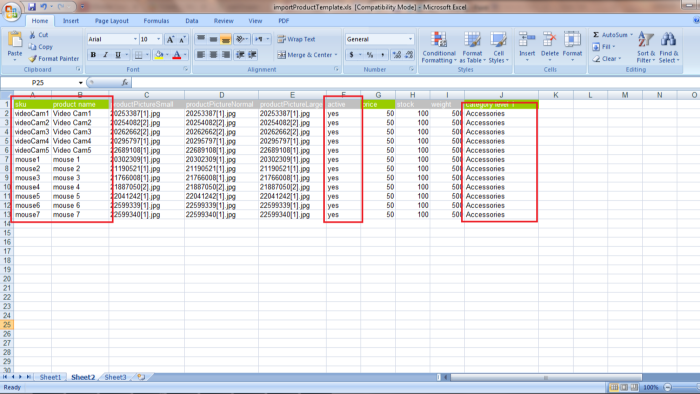Open Sort & Filter menu

point(646,47)
